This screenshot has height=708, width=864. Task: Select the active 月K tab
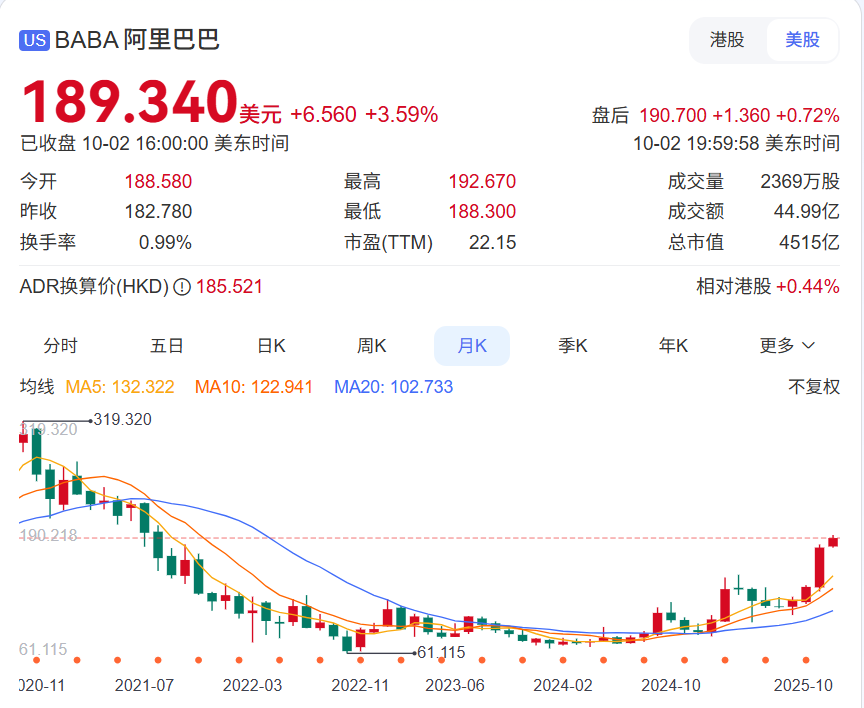click(x=472, y=346)
